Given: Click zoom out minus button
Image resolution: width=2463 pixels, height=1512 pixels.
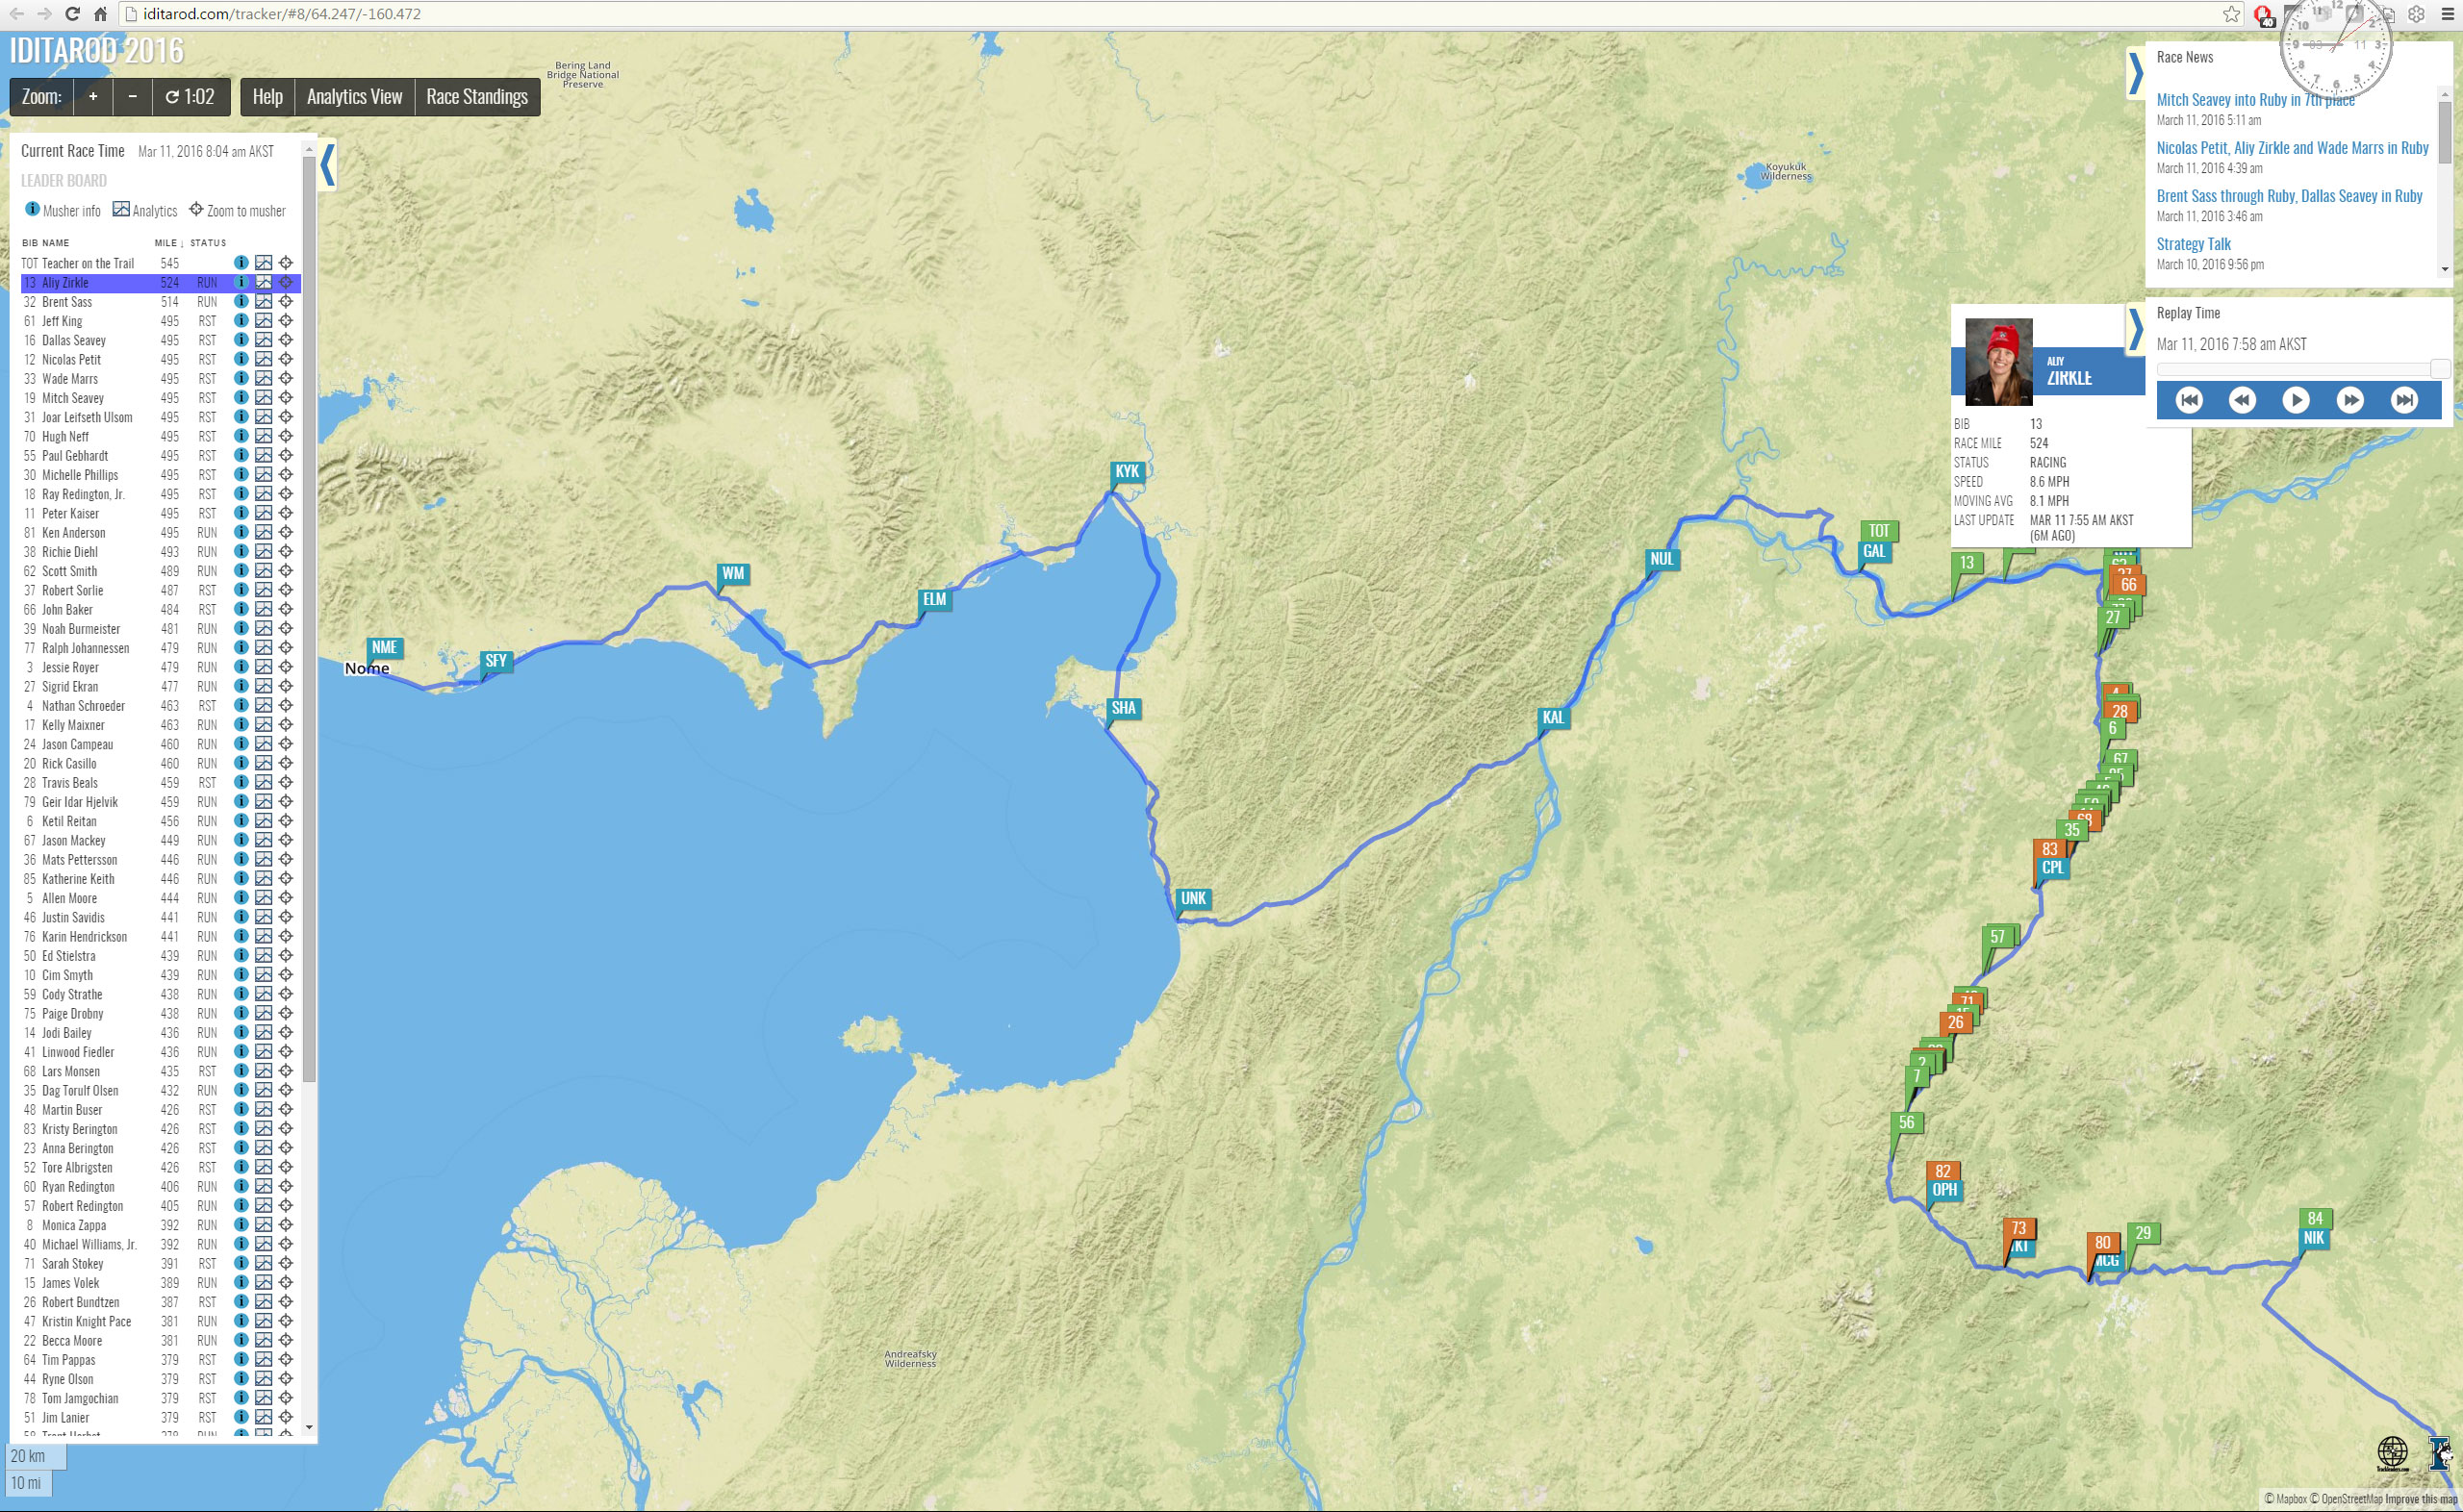Looking at the screenshot, I should tap(132, 97).
